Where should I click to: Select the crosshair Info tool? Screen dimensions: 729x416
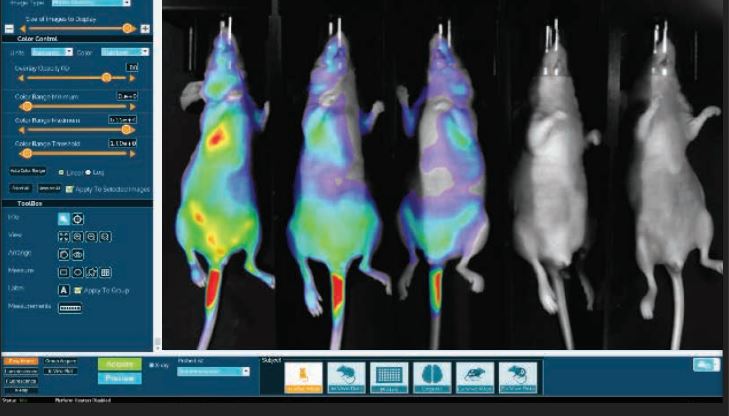click(78, 218)
